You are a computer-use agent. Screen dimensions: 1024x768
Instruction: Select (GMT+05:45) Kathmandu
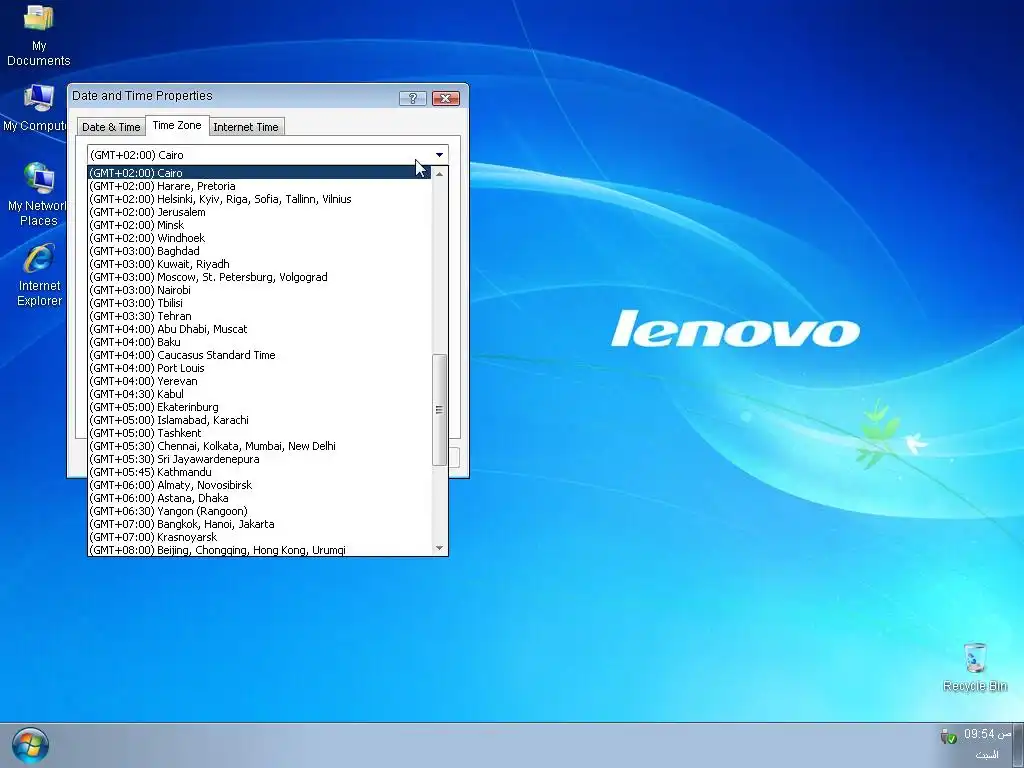(x=259, y=472)
